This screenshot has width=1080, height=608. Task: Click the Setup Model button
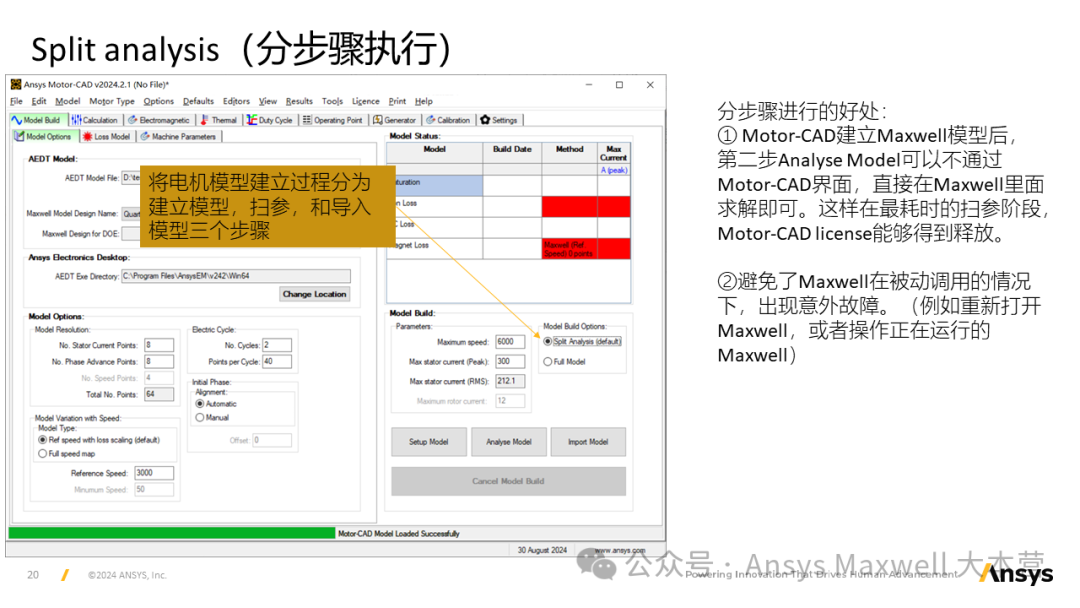pos(428,442)
